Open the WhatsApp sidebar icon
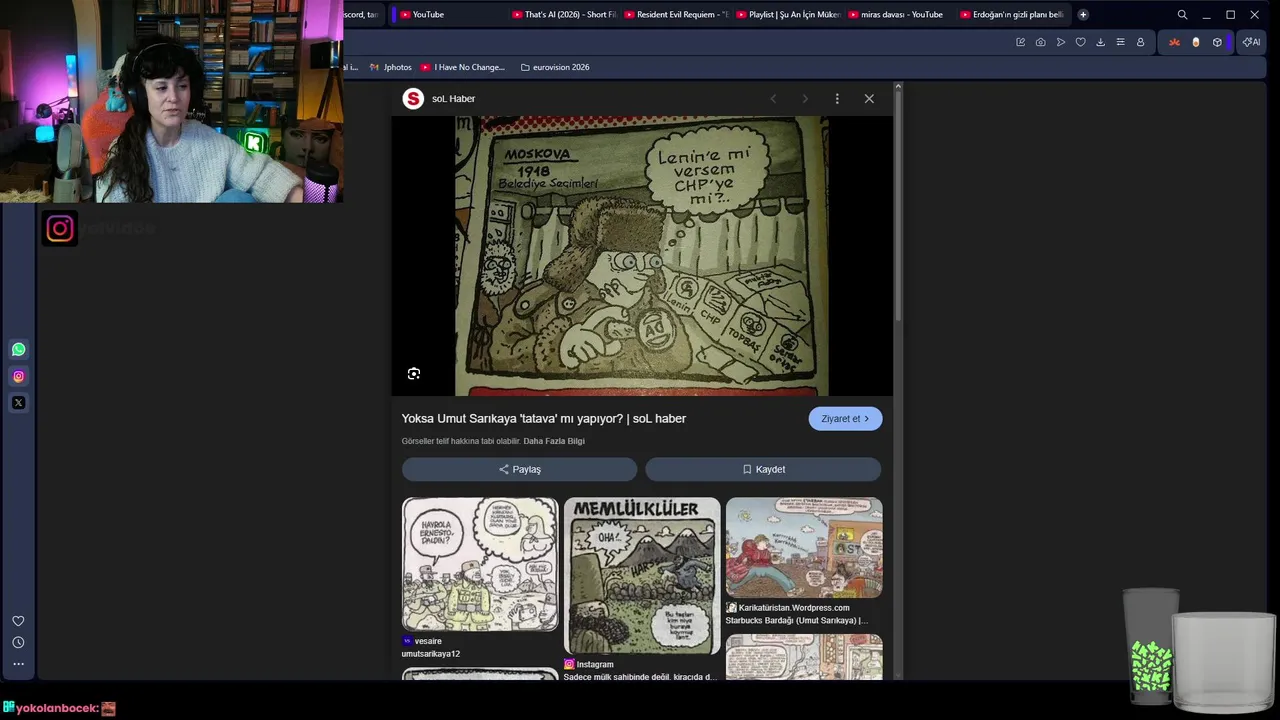The image size is (1280, 720). click(x=18, y=349)
